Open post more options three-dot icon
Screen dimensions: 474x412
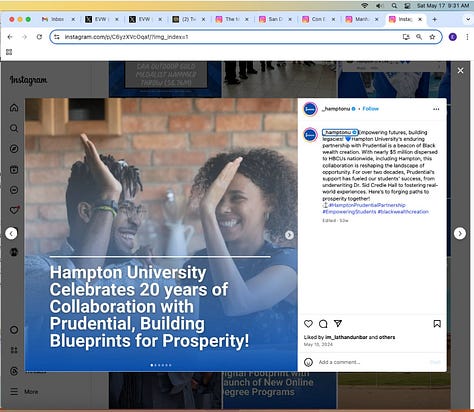pos(436,109)
